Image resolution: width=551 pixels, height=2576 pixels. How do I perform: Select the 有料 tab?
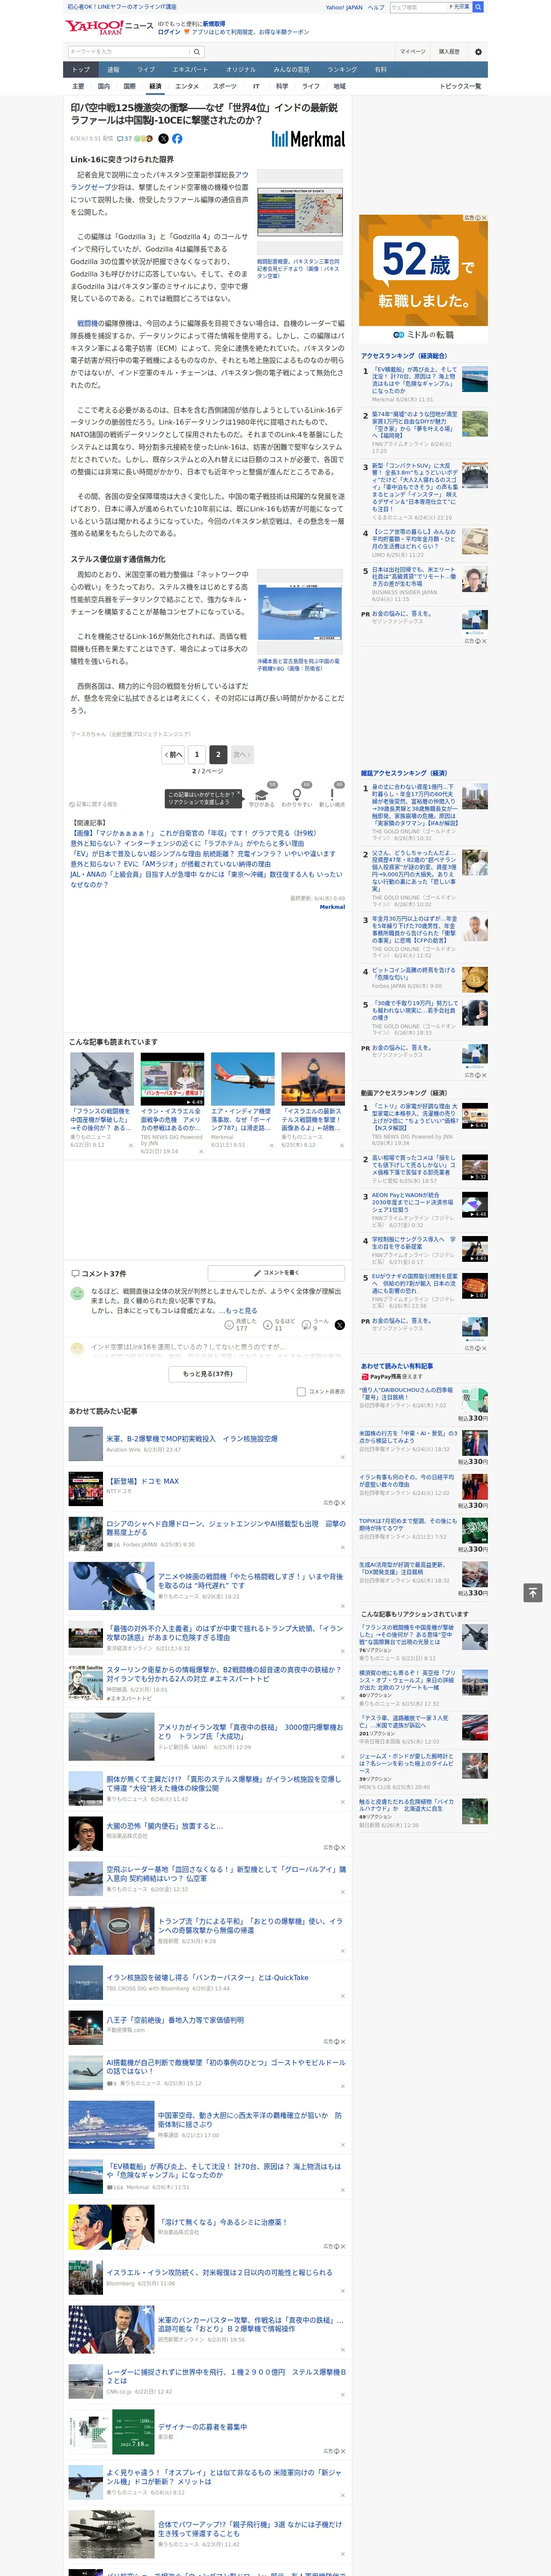point(381,70)
